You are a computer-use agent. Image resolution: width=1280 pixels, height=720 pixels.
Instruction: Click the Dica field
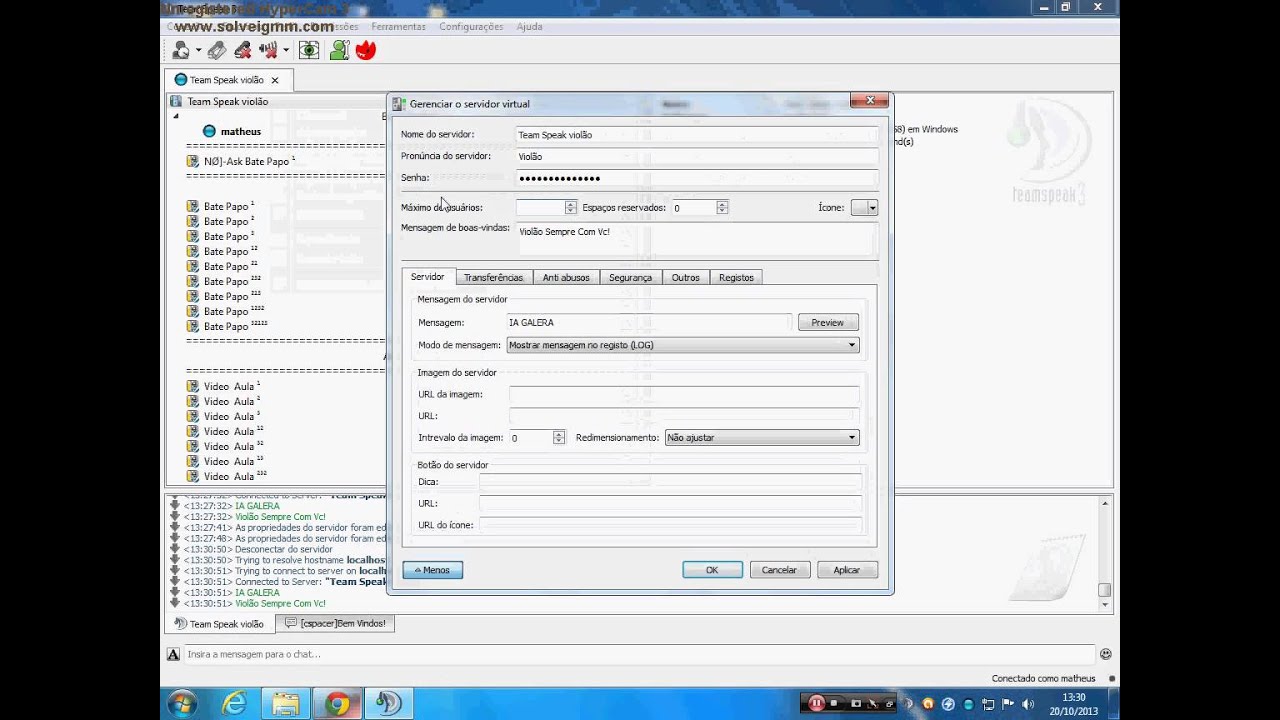pyautogui.click(x=670, y=481)
